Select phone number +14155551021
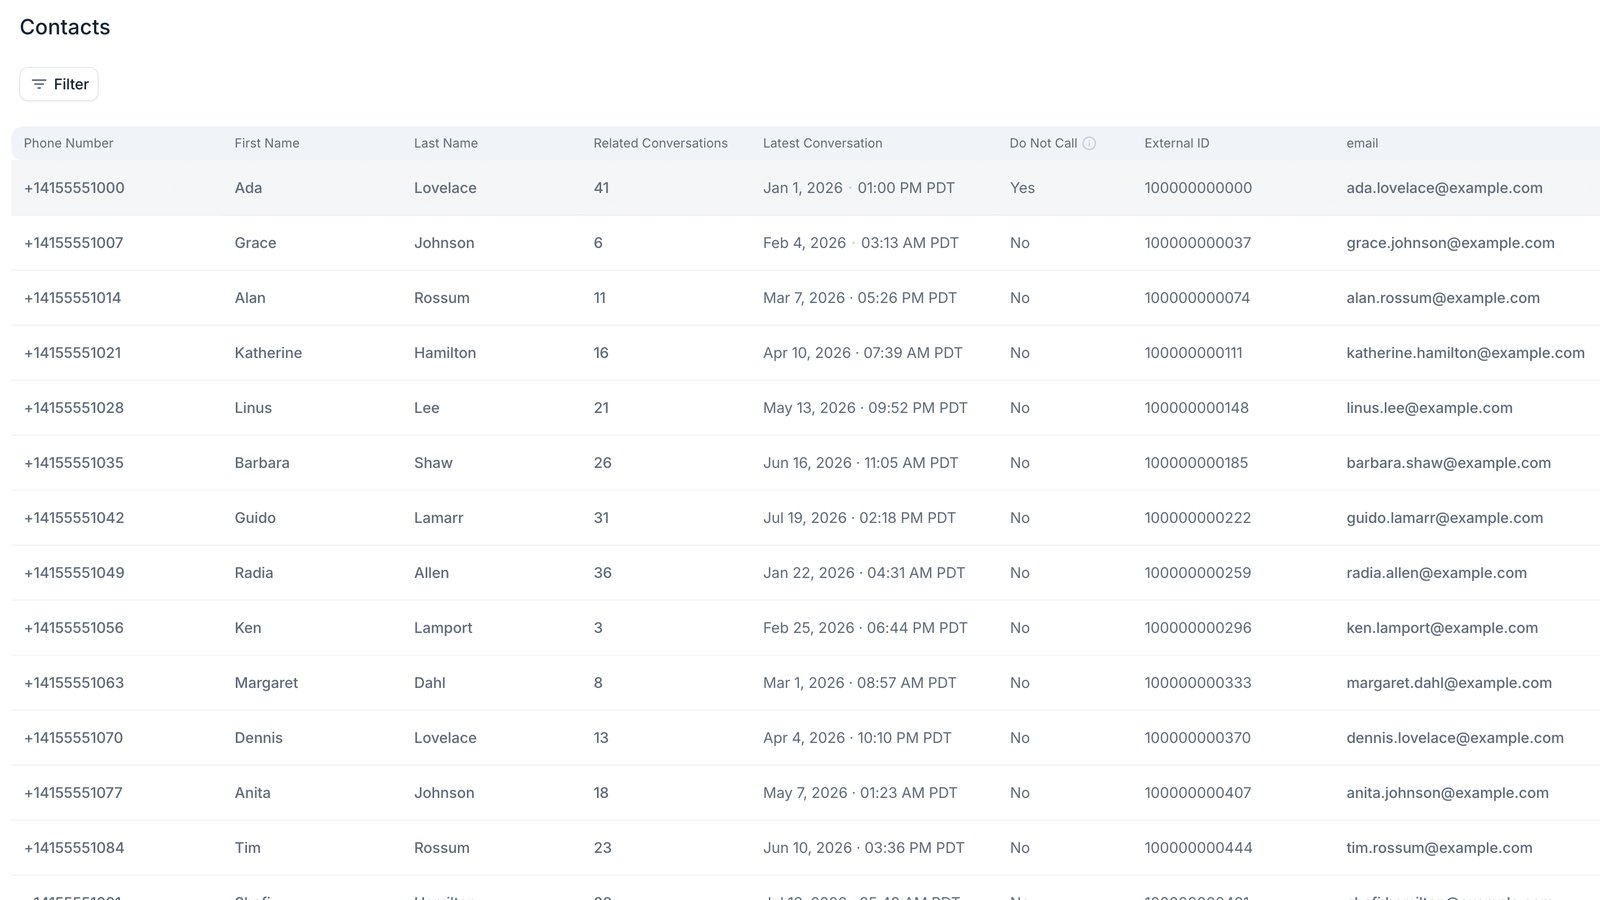Viewport: 1600px width, 900px height. pyautogui.click(x=73, y=353)
